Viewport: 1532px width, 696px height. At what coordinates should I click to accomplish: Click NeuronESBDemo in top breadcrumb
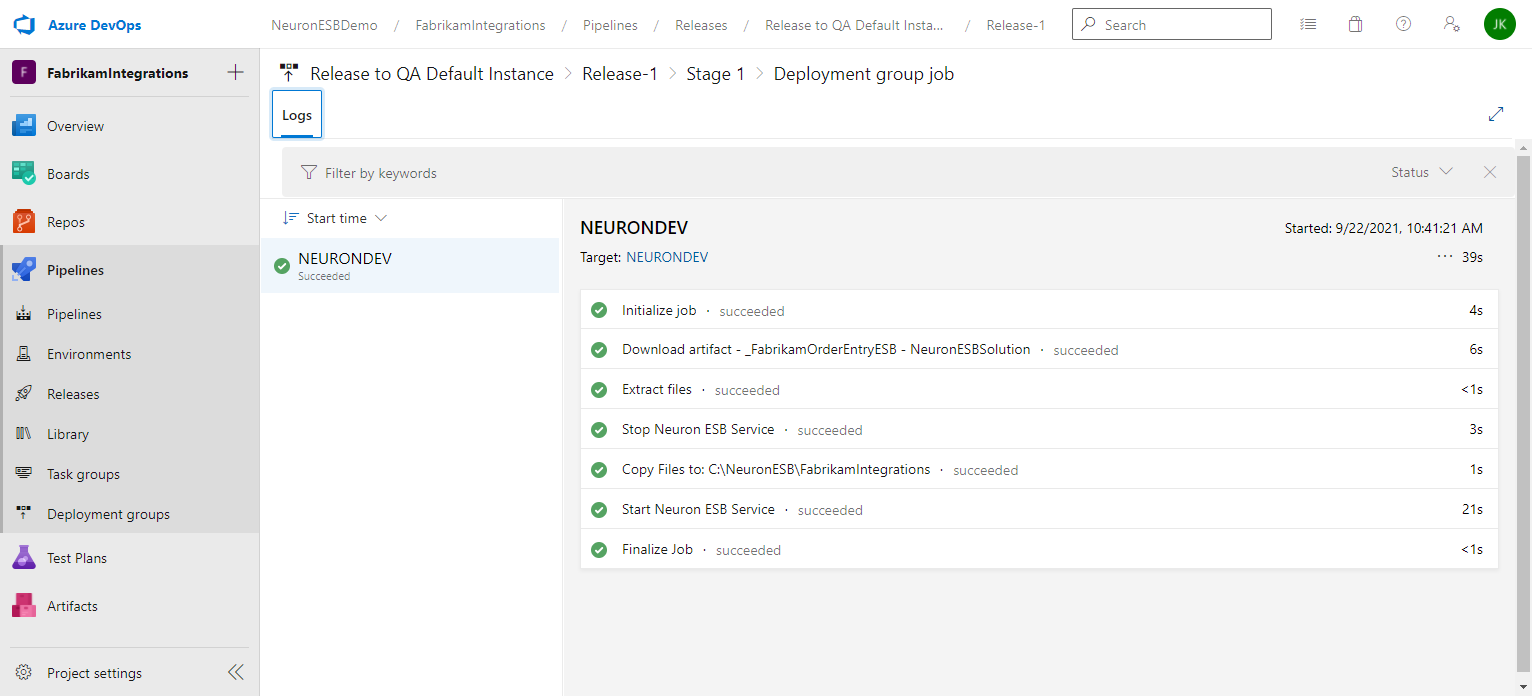coord(324,25)
